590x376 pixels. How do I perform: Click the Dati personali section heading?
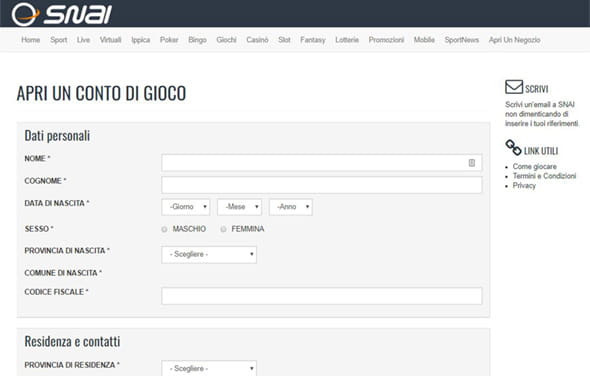57,135
